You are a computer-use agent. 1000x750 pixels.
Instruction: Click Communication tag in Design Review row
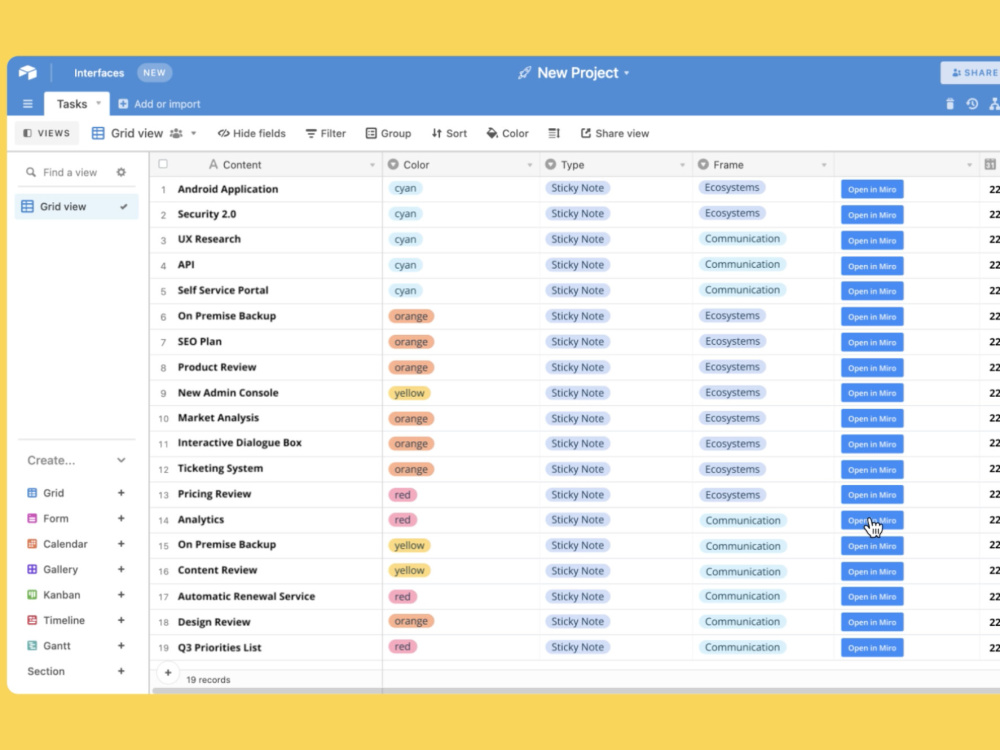pyautogui.click(x=742, y=622)
